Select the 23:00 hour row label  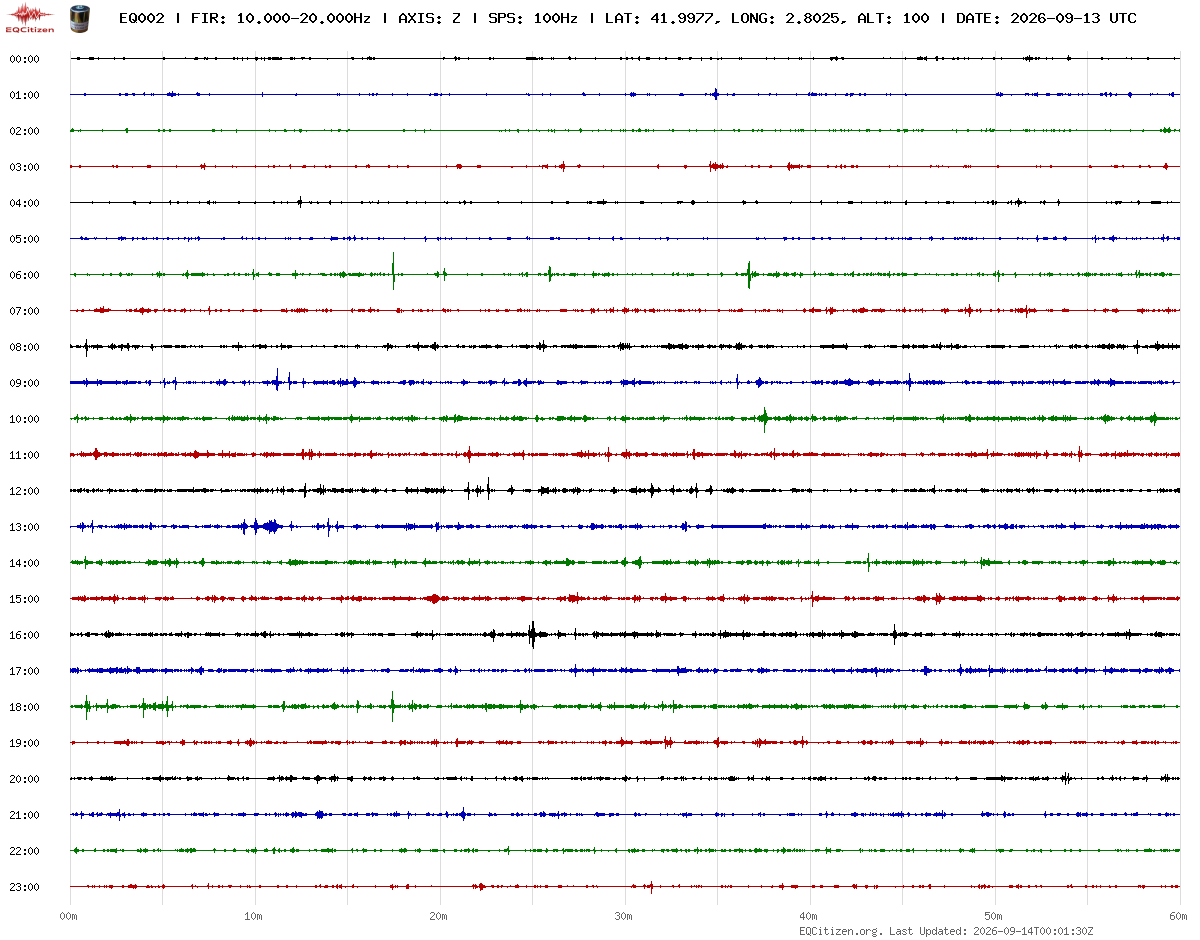[x=24, y=887]
